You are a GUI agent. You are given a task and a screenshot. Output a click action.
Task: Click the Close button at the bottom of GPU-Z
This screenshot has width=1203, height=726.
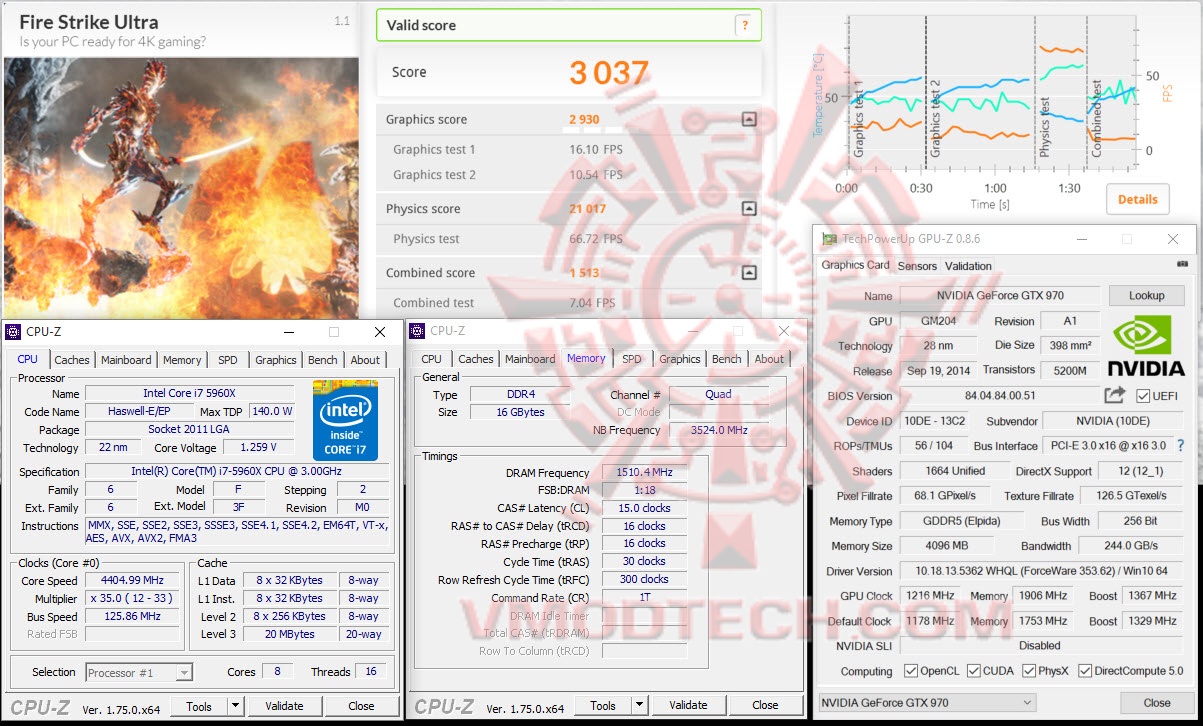click(1157, 703)
